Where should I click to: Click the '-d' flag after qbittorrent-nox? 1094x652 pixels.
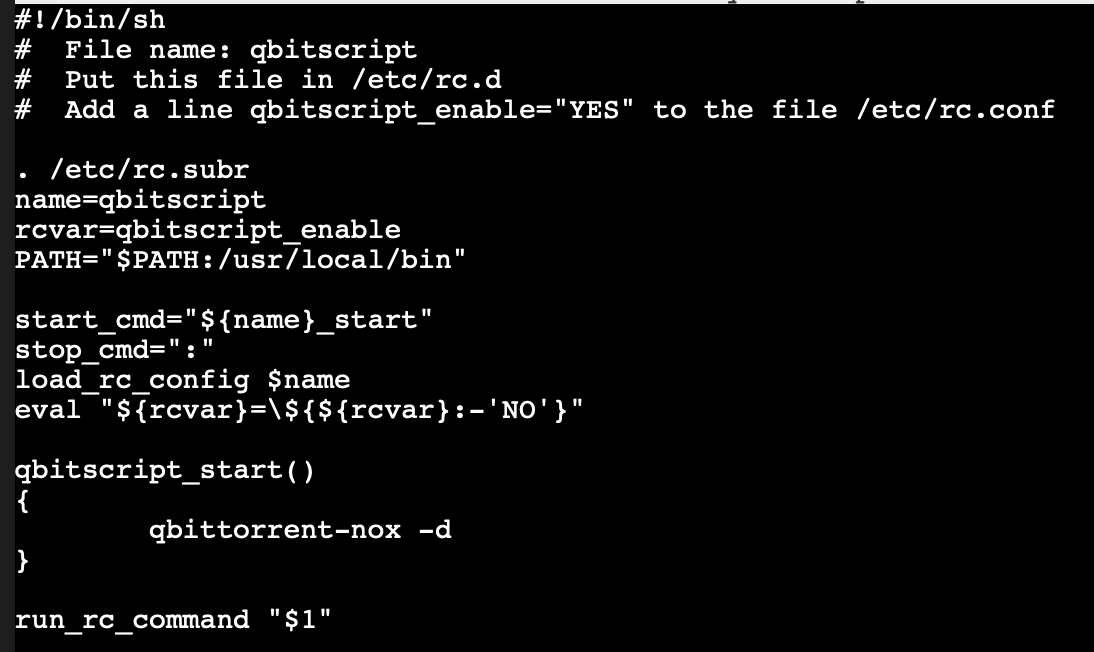click(x=435, y=530)
